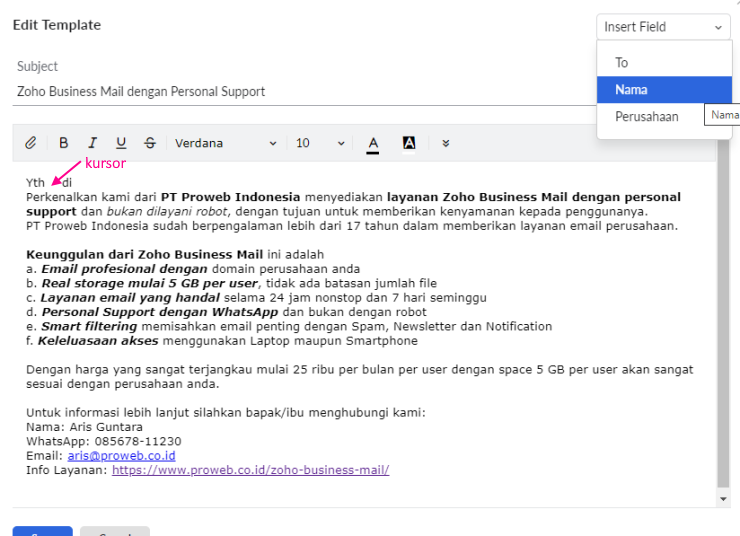The image size is (740, 536).
Task: Click the text 'PT Proweb Indonesia' in bold
Action: tap(230, 197)
